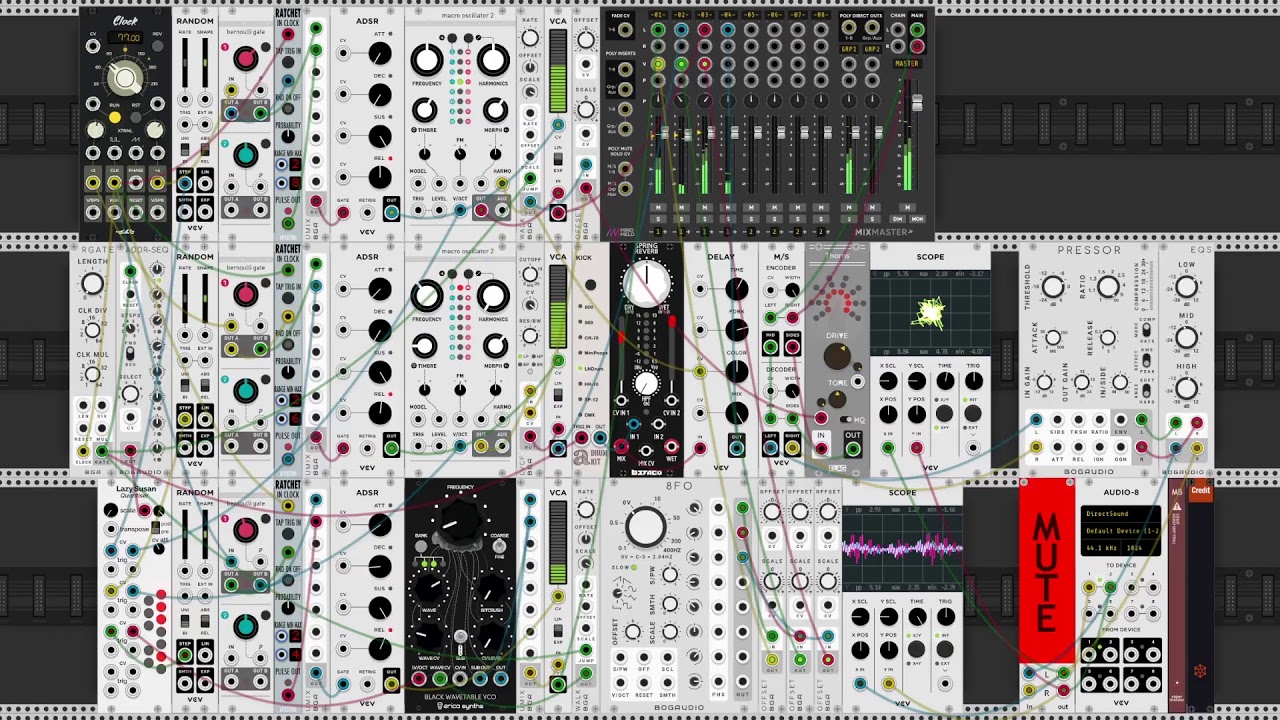Click the Delay module IN jack
The width and height of the screenshot is (1280, 720).
pos(700,448)
